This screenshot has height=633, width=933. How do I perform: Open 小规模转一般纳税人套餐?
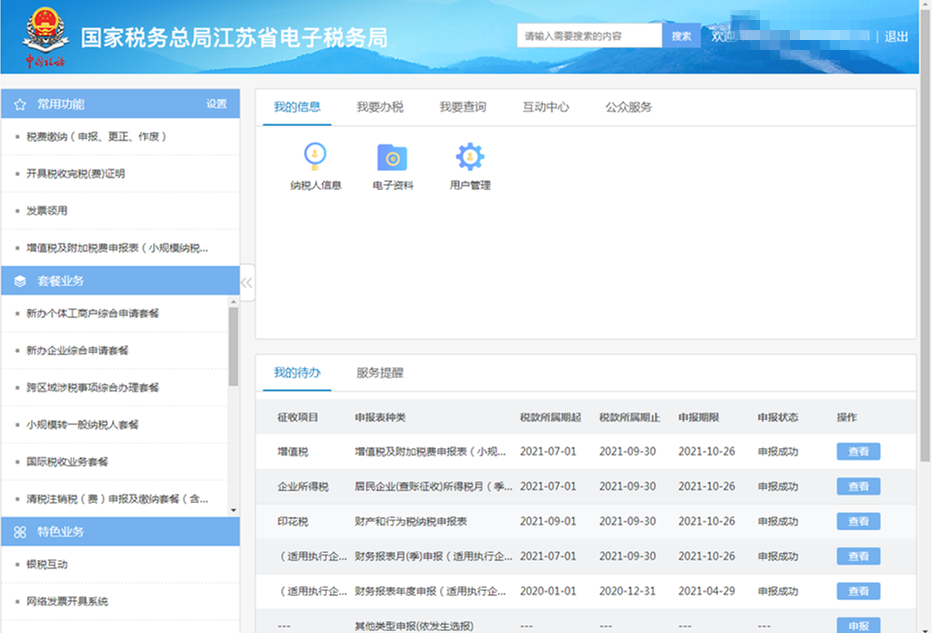pyautogui.click(x=82, y=425)
